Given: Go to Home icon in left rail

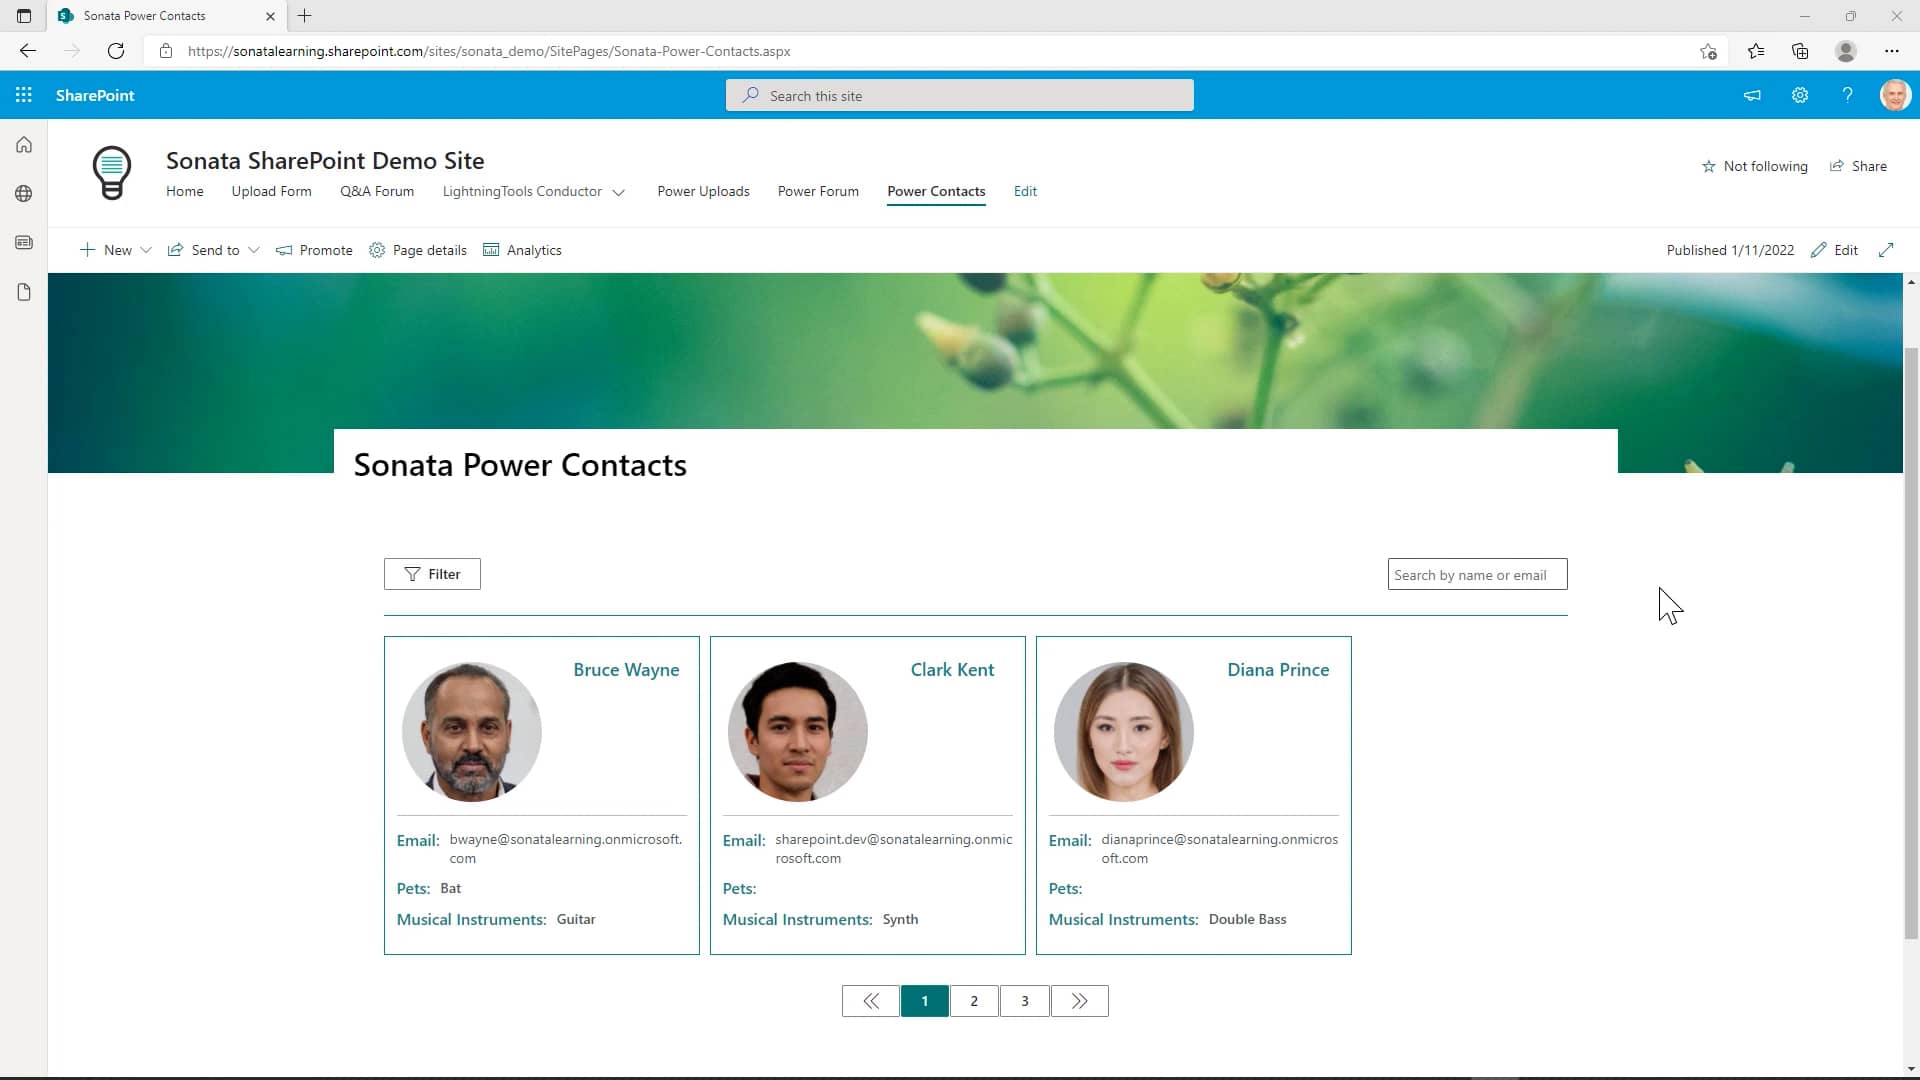Looking at the screenshot, I should click(24, 145).
